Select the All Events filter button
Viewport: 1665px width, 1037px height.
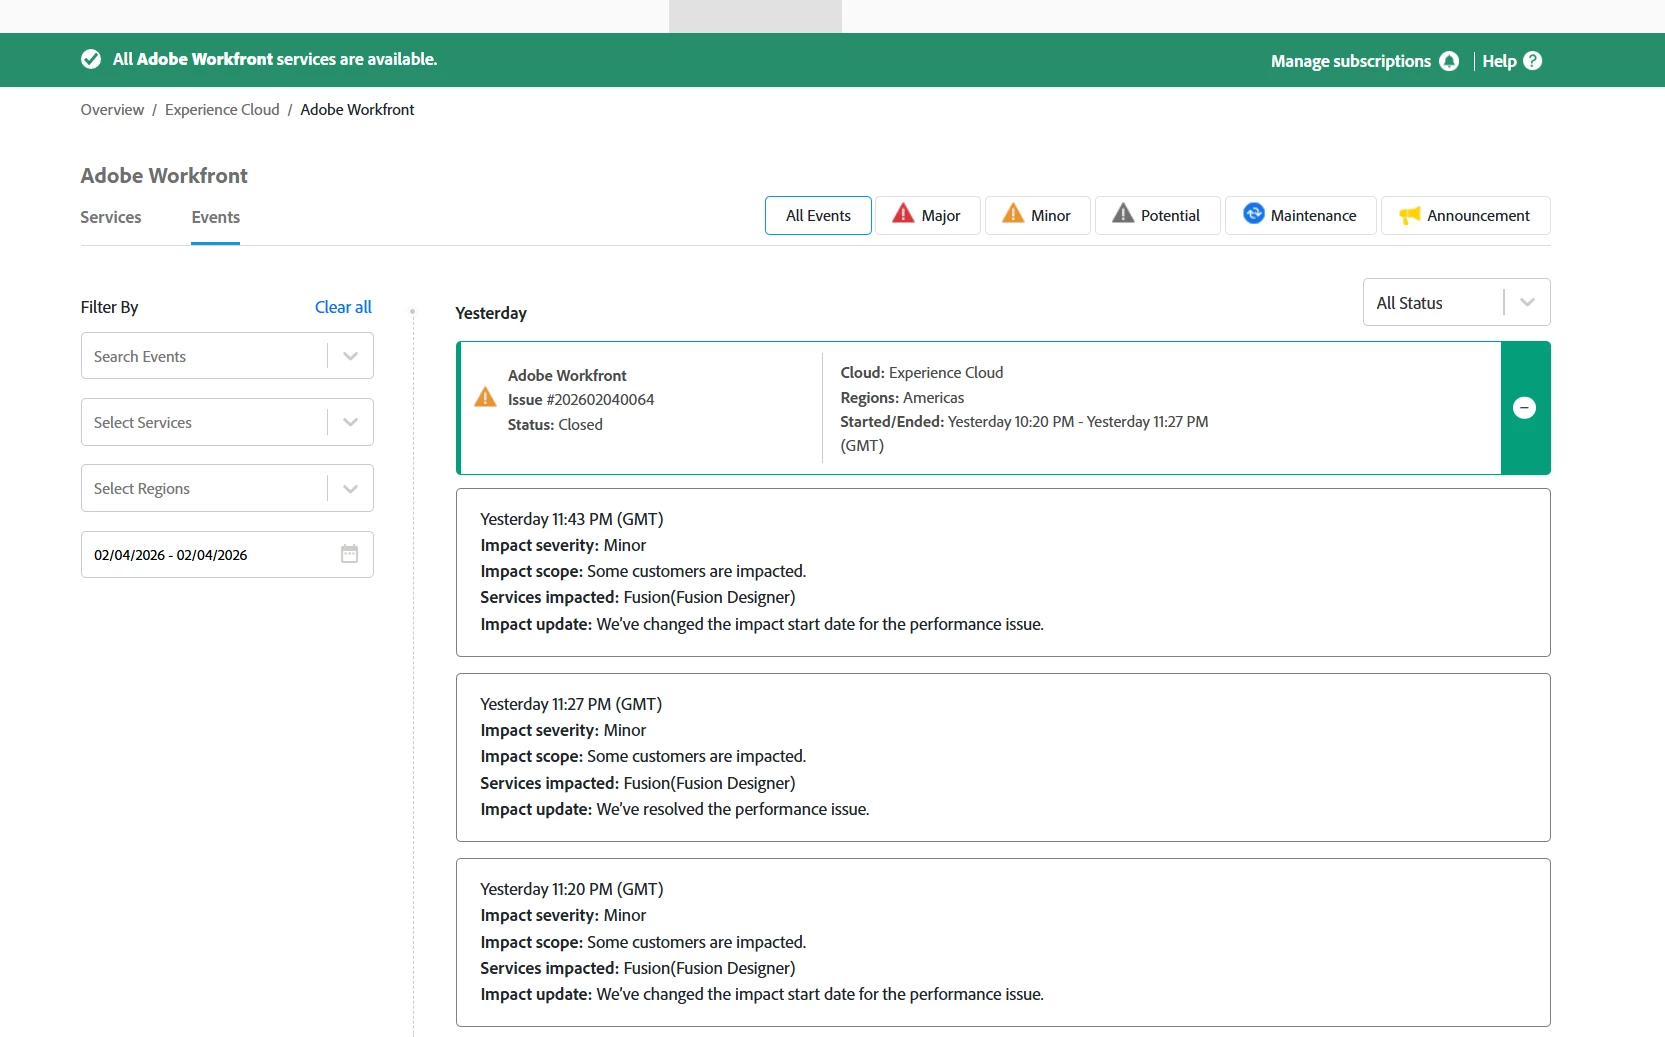point(818,215)
